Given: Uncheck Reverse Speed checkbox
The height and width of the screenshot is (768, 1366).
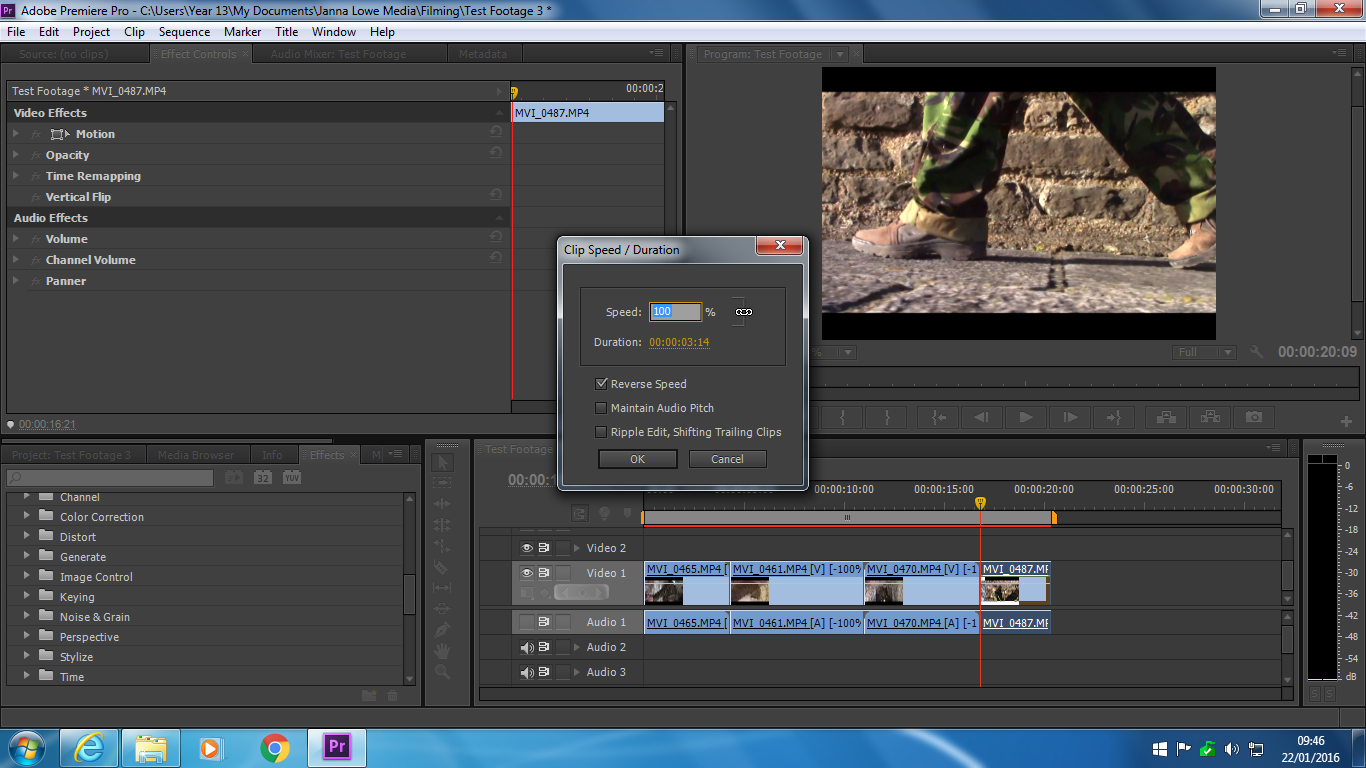Looking at the screenshot, I should click(601, 383).
